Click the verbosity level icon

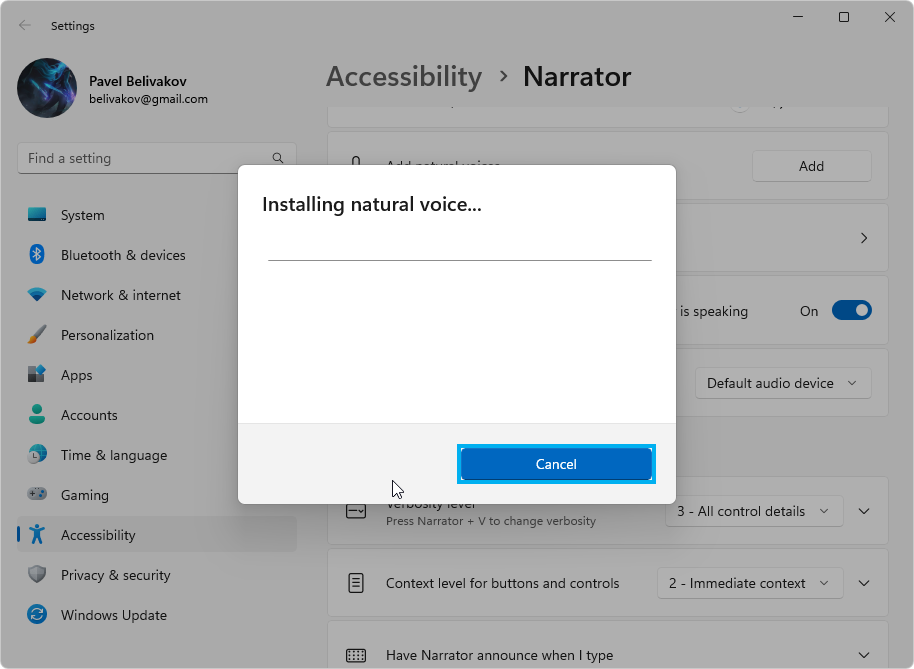tap(356, 511)
